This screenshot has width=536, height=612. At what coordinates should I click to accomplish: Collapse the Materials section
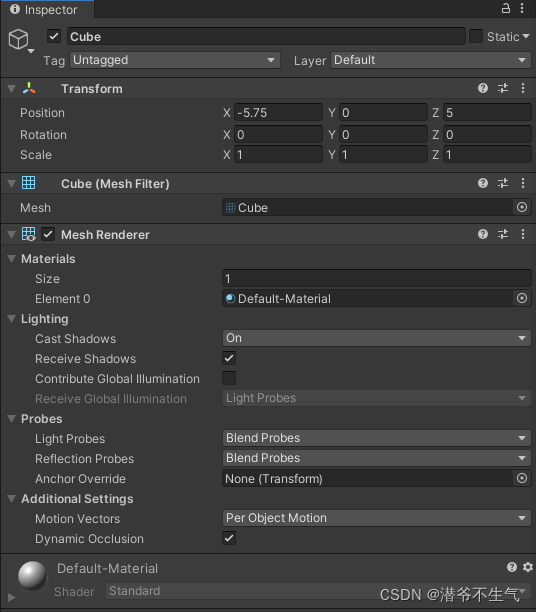(12, 259)
